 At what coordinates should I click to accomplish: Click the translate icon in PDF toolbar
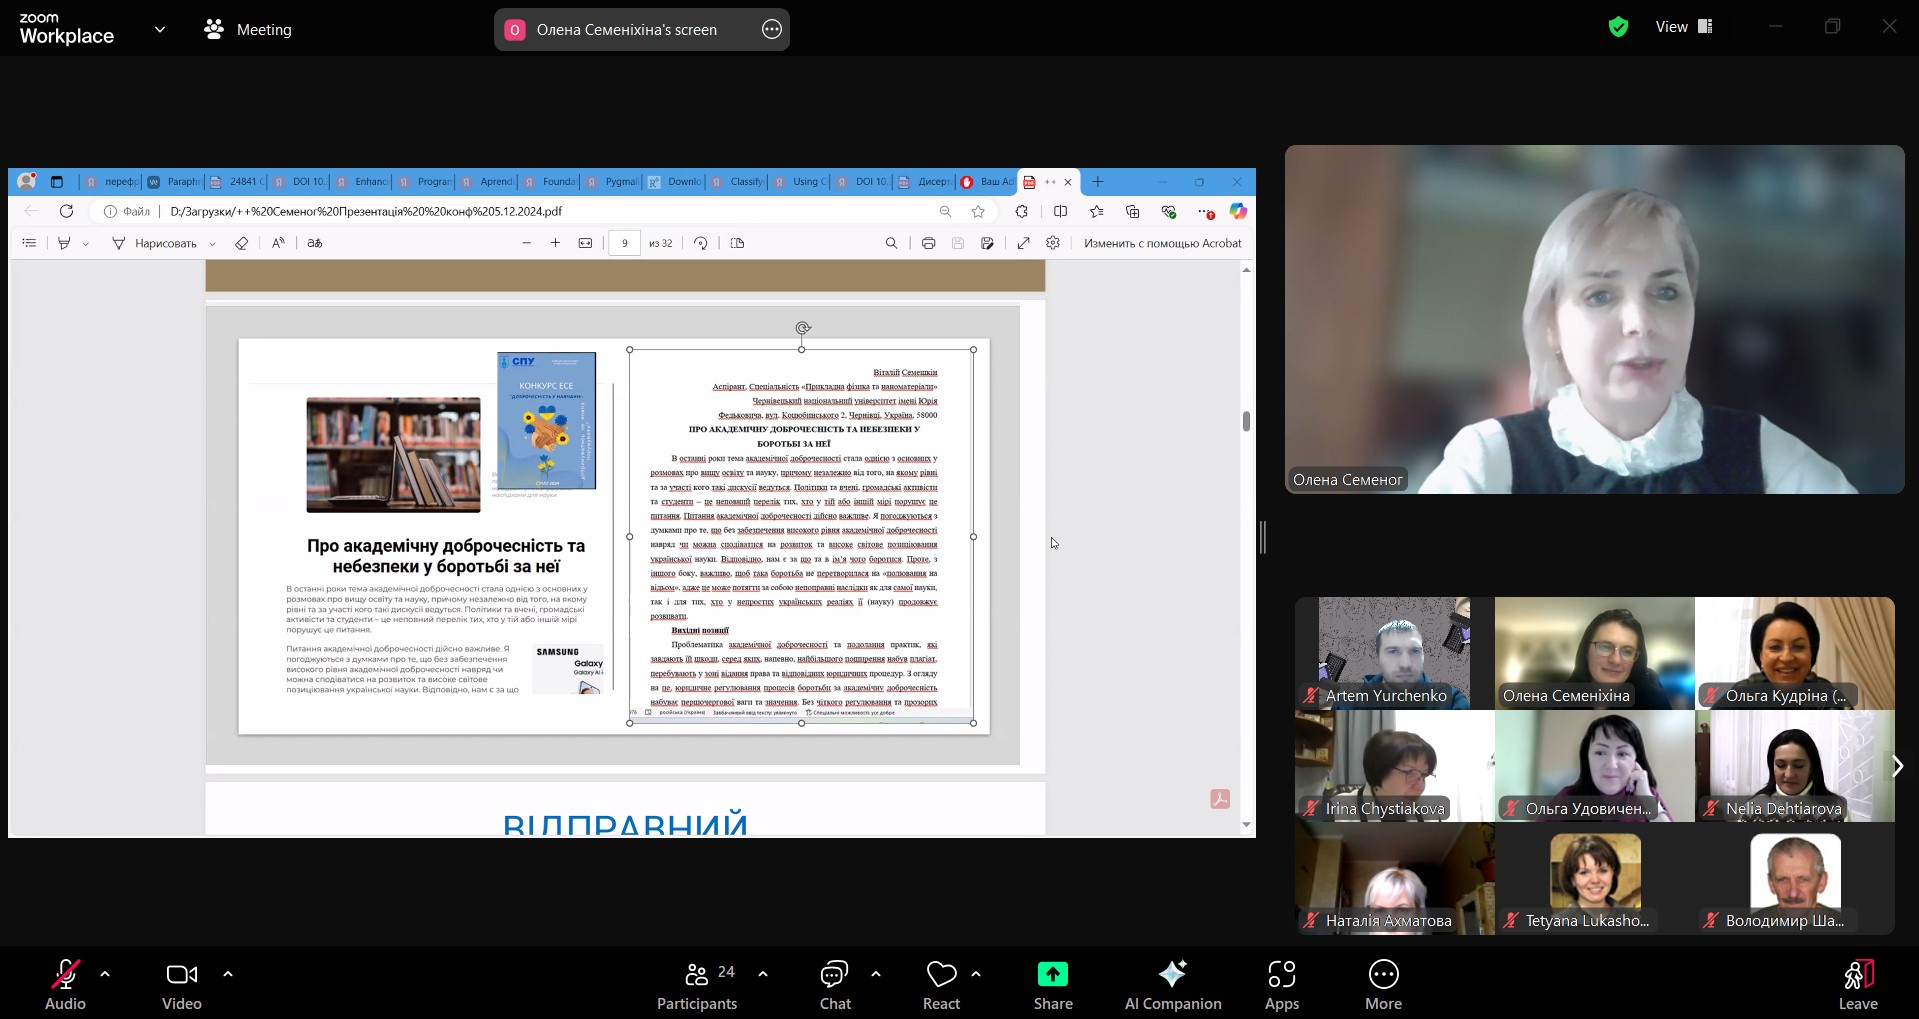tap(315, 243)
